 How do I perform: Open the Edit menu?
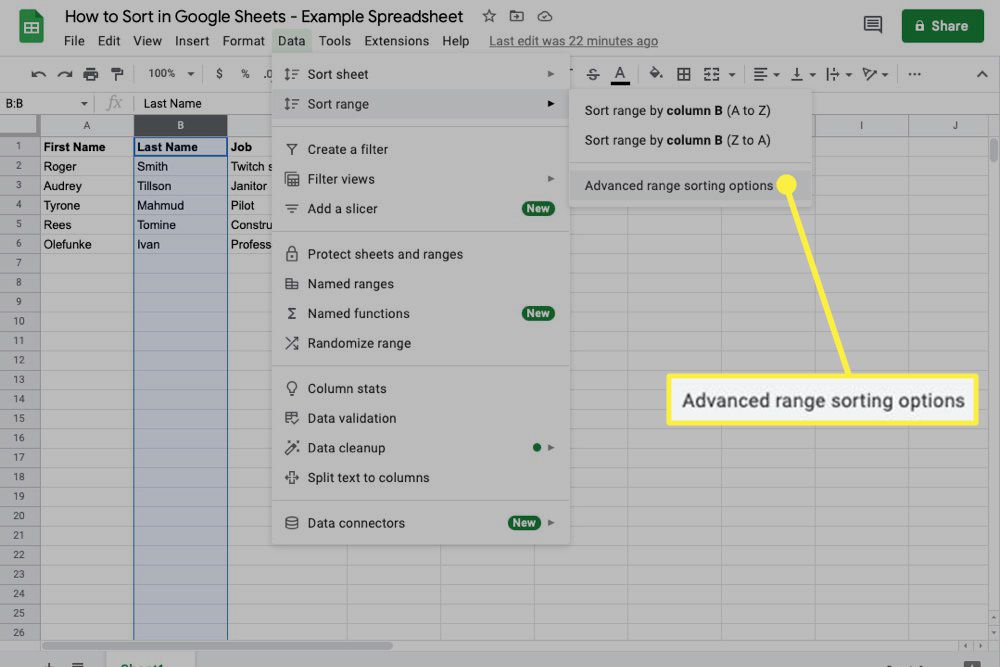[108, 41]
